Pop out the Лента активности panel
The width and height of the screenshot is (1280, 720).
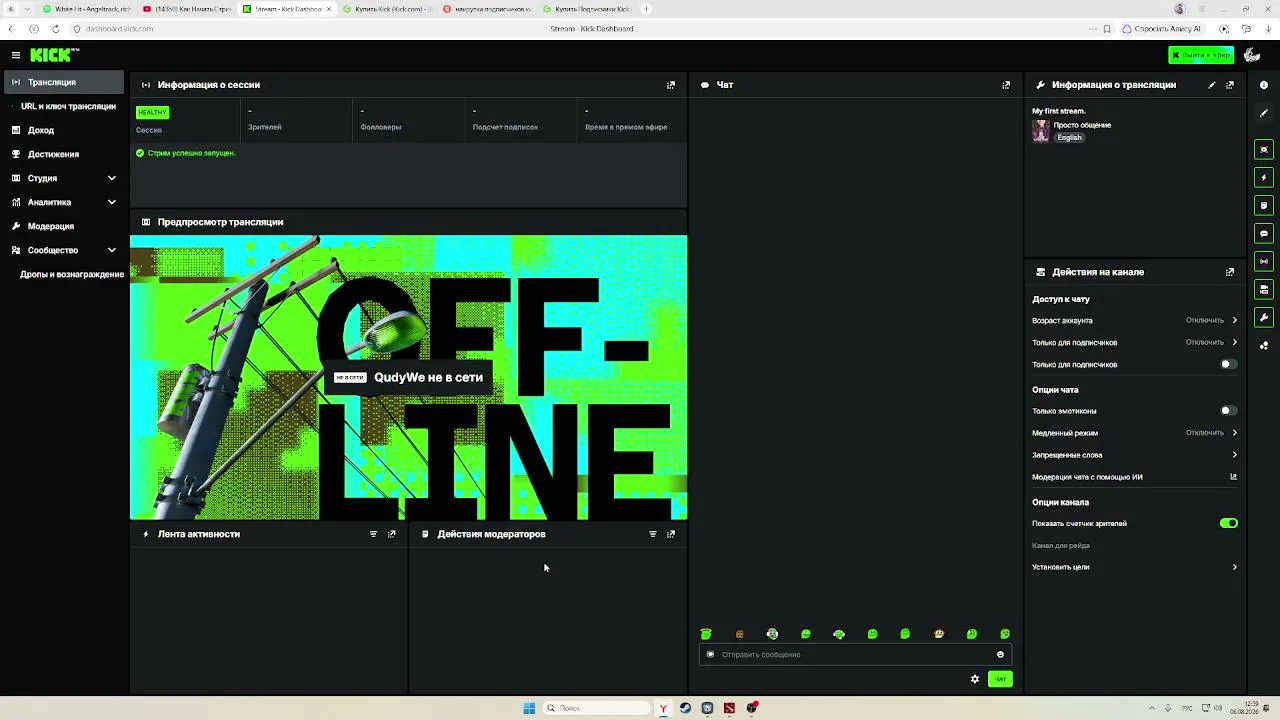[392, 534]
